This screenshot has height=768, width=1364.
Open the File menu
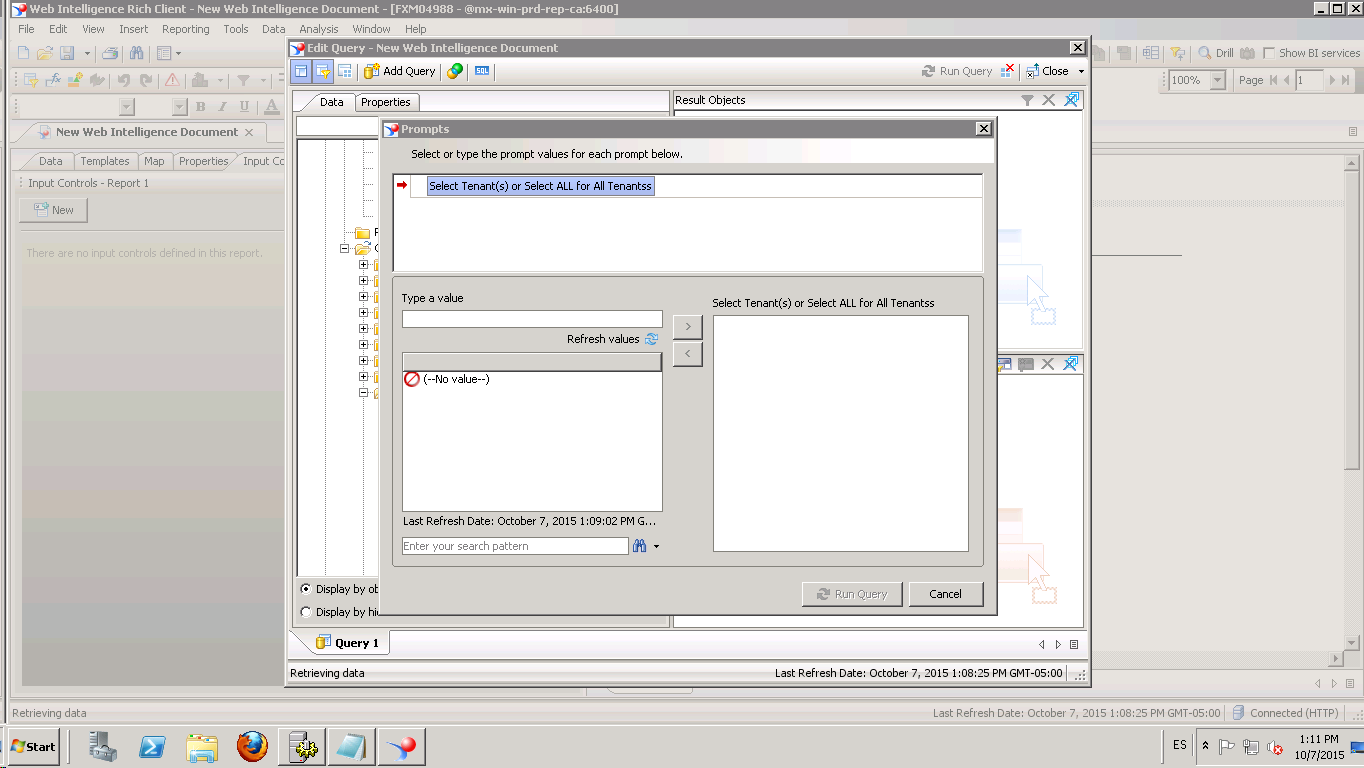[x=26, y=29]
